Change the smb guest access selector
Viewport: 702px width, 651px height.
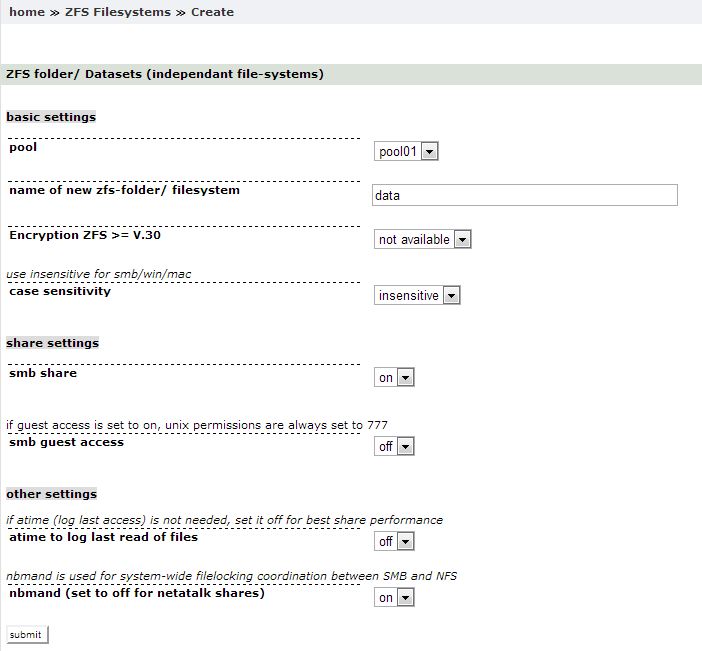tap(395, 447)
